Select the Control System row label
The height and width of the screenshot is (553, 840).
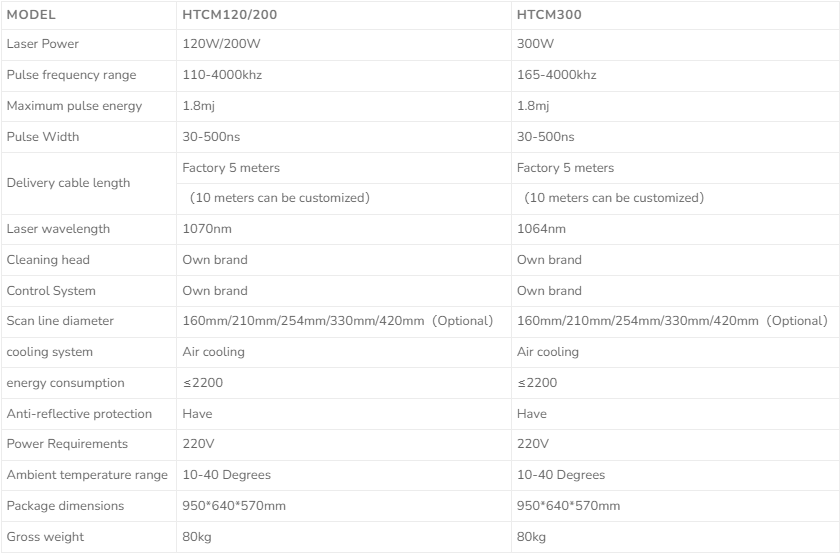click(51, 291)
